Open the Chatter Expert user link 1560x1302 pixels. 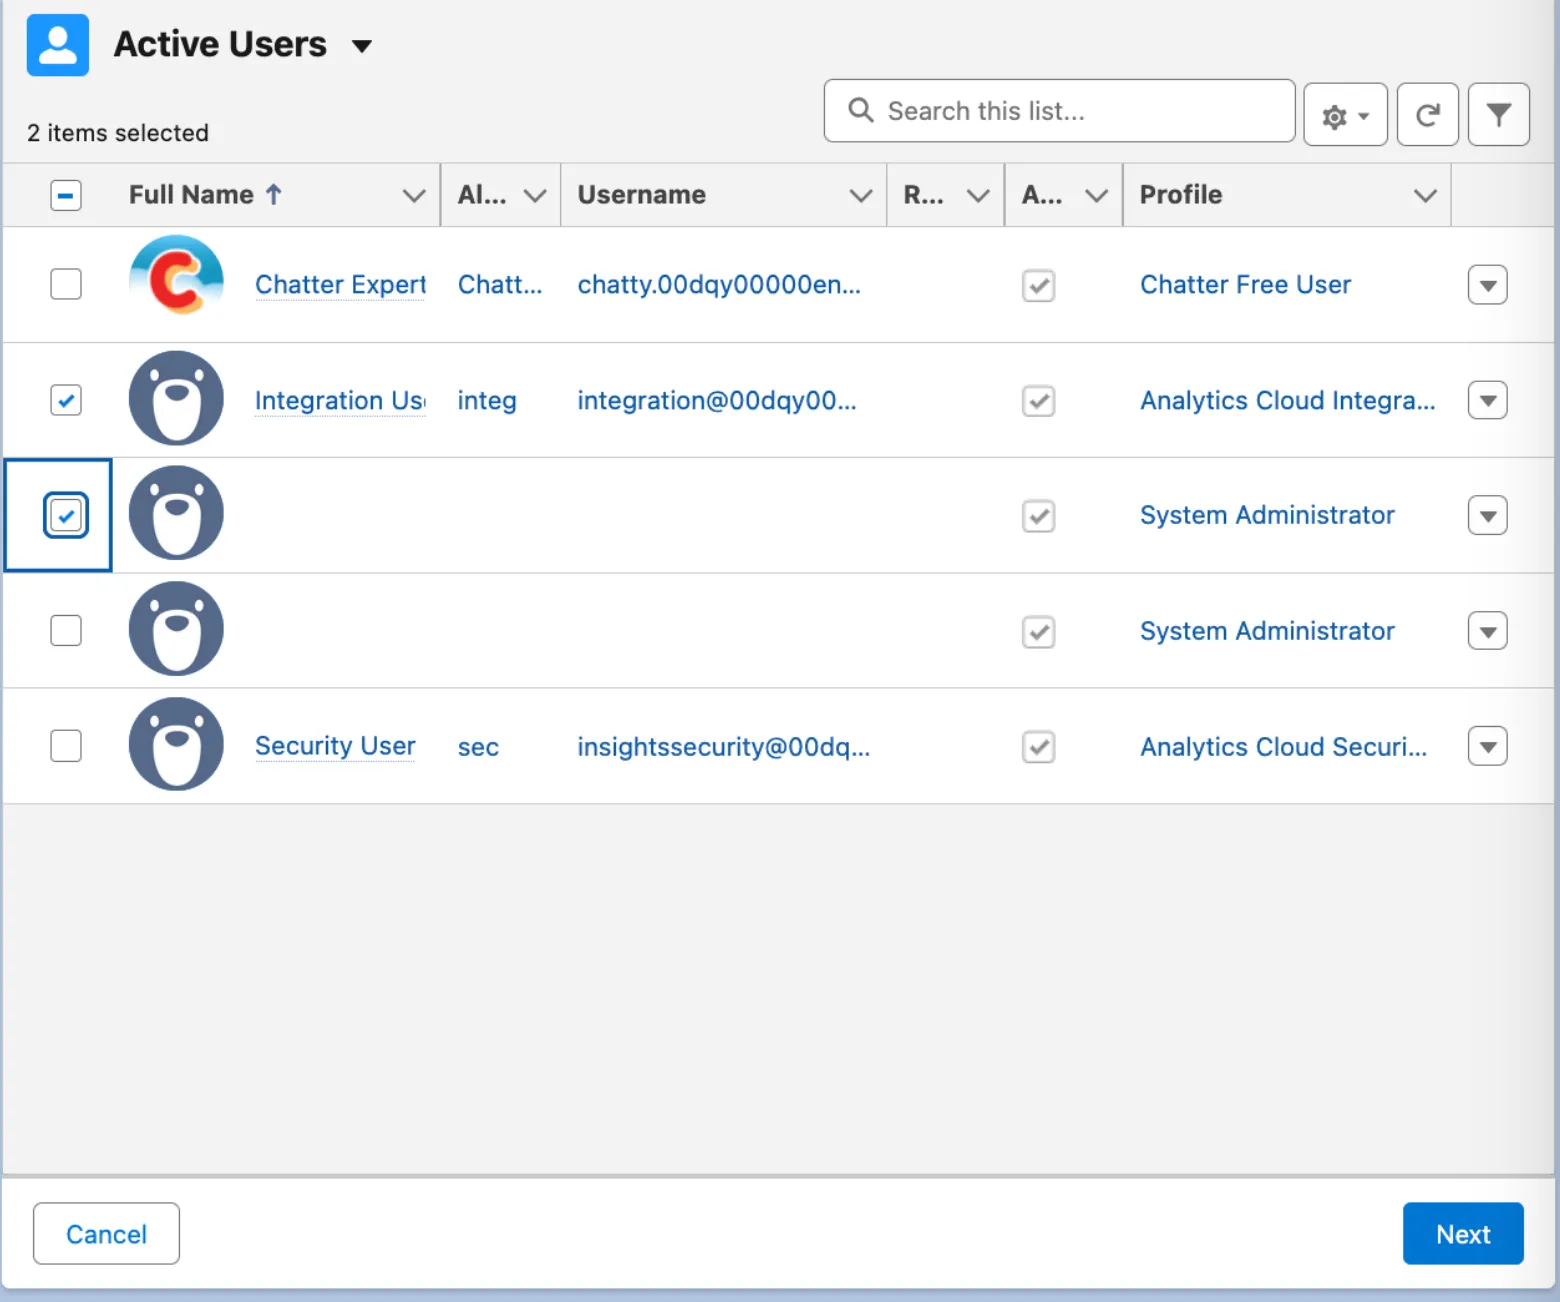pyautogui.click(x=340, y=285)
